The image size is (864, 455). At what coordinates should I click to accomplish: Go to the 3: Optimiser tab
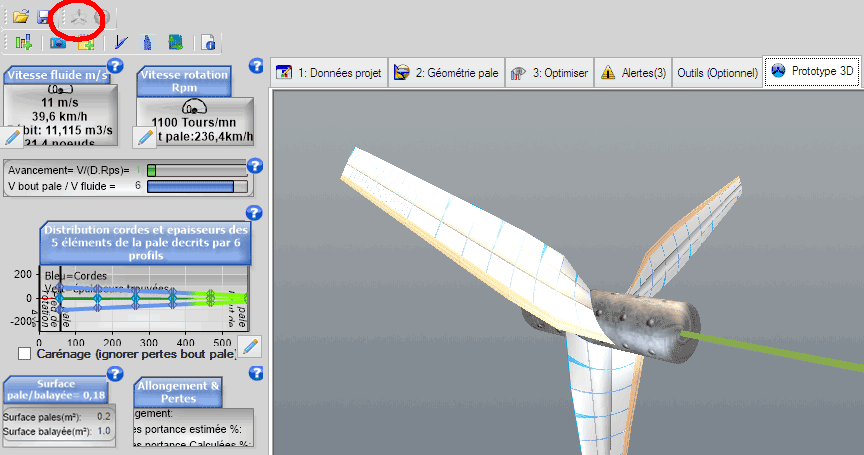tap(550, 72)
